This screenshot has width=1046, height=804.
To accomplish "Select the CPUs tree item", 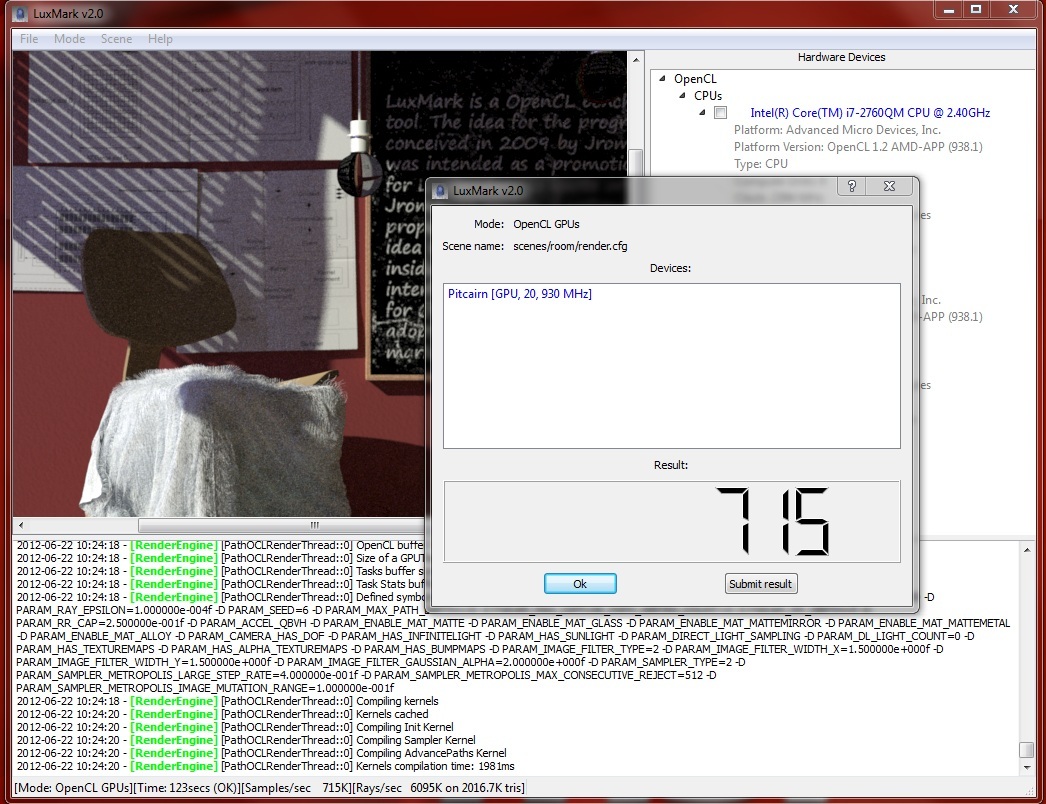I will tap(708, 95).
